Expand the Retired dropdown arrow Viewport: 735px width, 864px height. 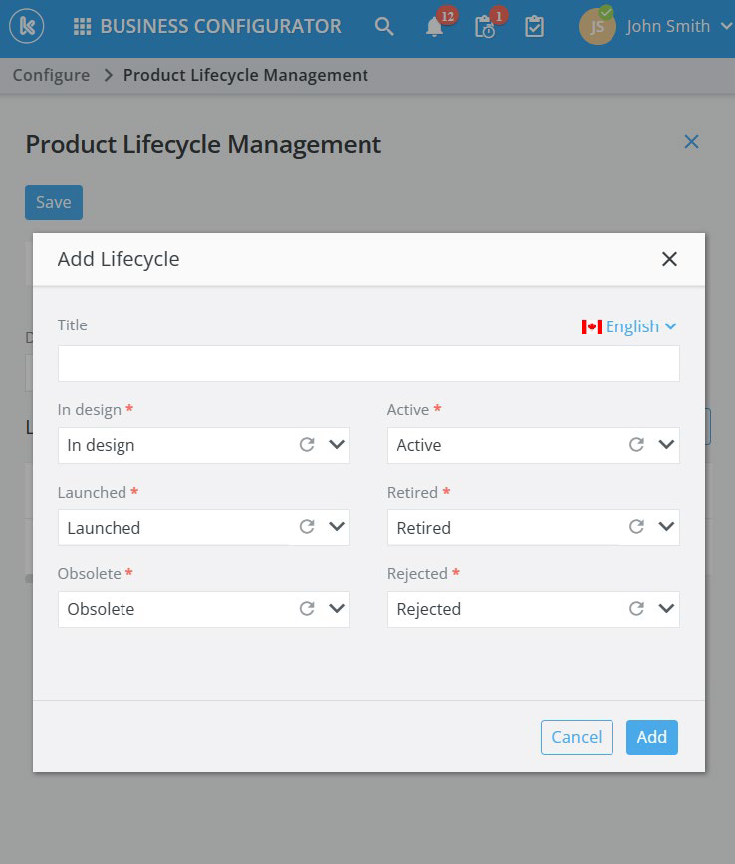pos(666,527)
